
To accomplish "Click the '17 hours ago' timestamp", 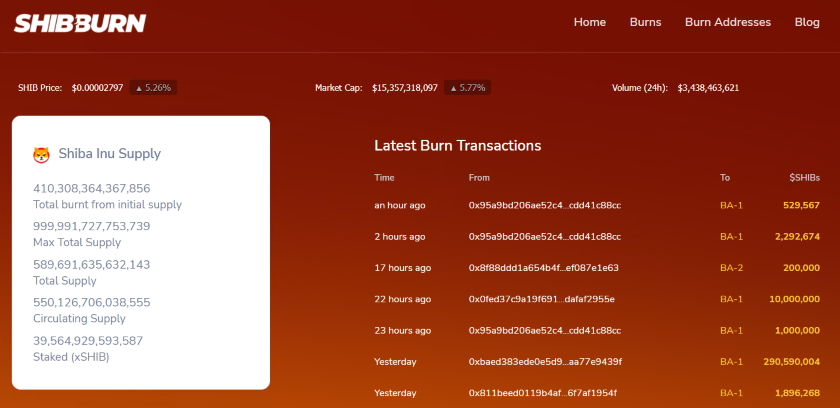I will 402,268.
